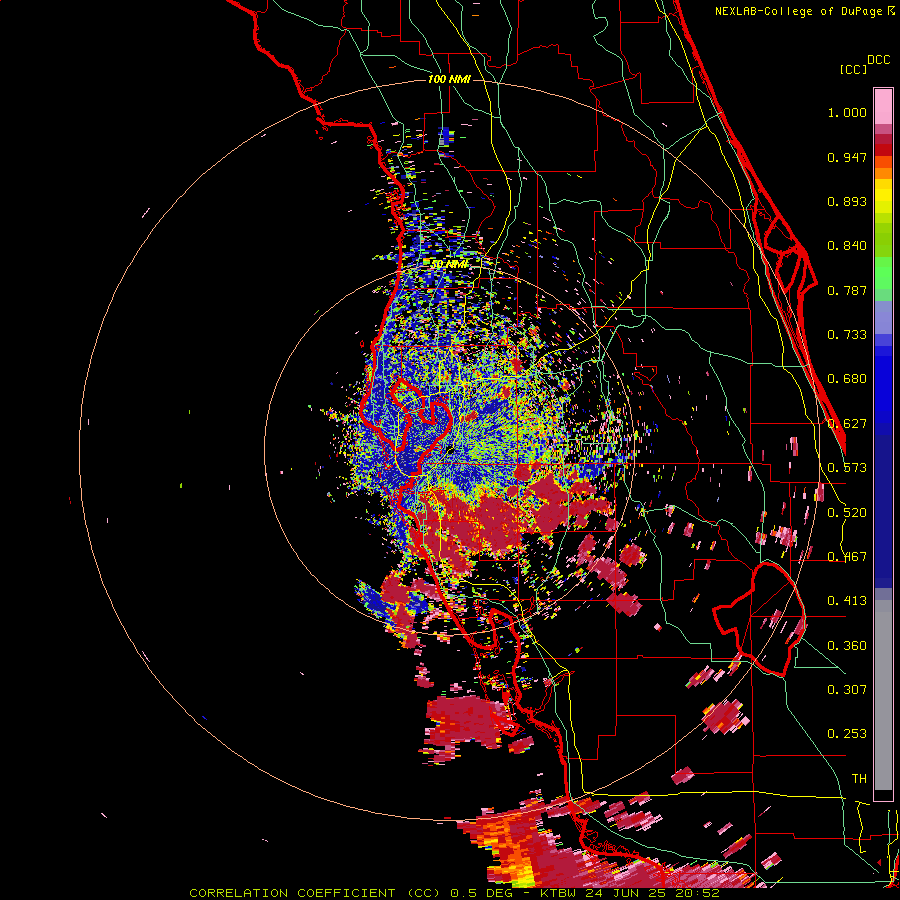Screen dimensions: 900x900
Task: Select the 0.840 legend value
Action: pyautogui.click(x=847, y=246)
